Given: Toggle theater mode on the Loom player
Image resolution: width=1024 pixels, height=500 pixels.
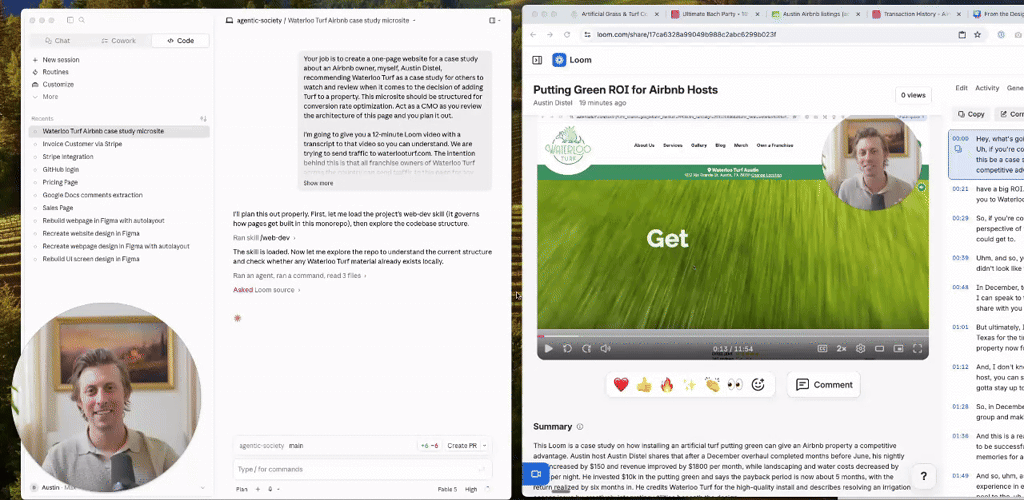Looking at the screenshot, I should coord(880,349).
